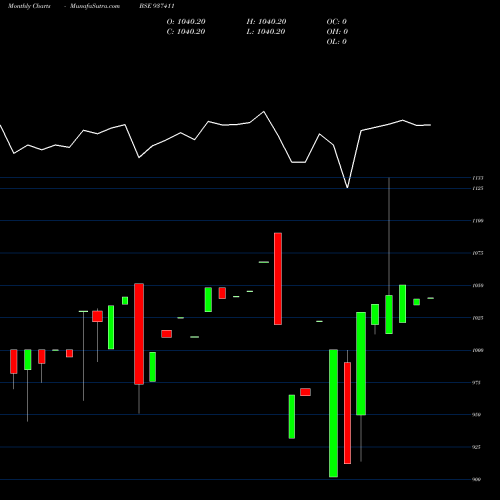The image size is (500, 500).
Task: Click the 1025 price axis label
Action: [478, 318]
